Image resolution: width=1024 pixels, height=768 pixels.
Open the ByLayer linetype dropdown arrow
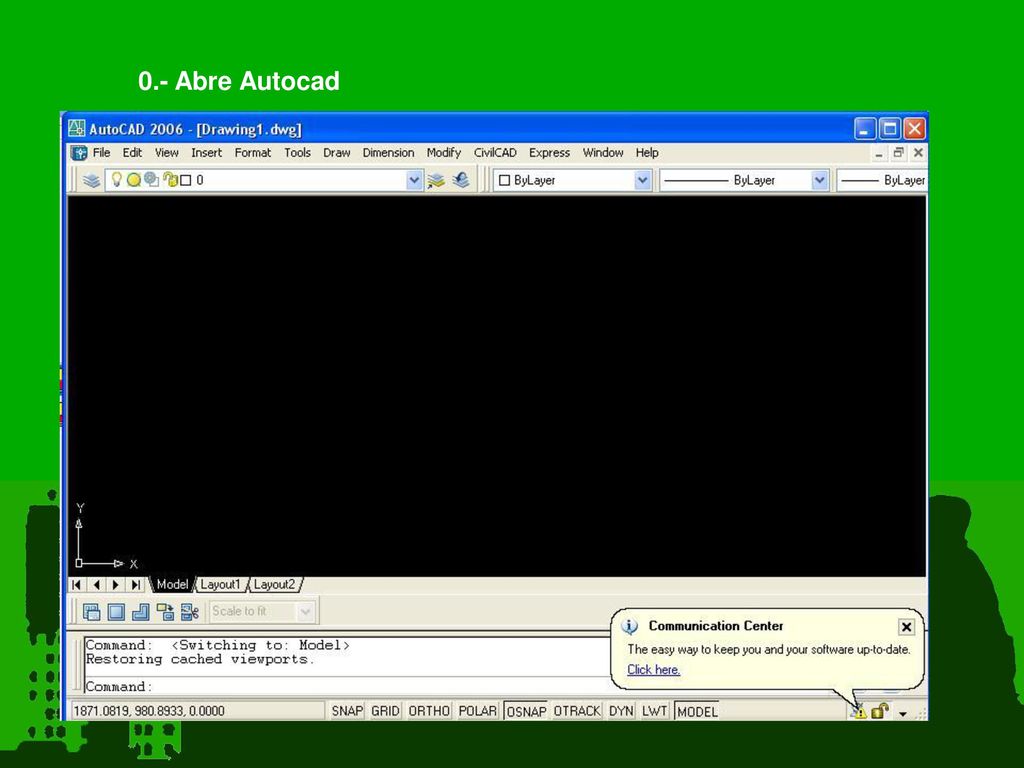pos(820,180)
